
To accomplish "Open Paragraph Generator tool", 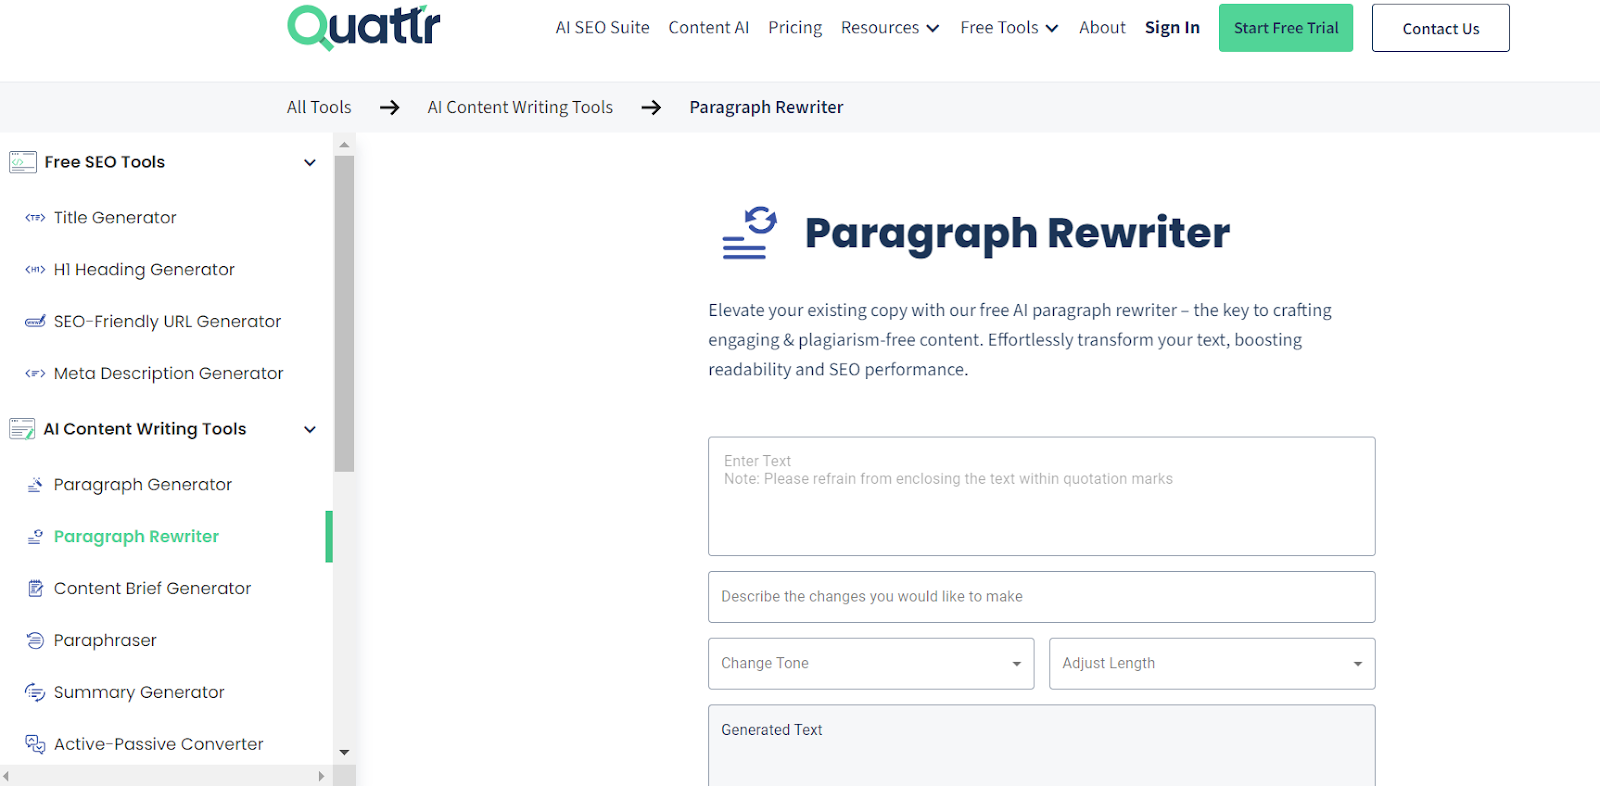I will point(143,485).
